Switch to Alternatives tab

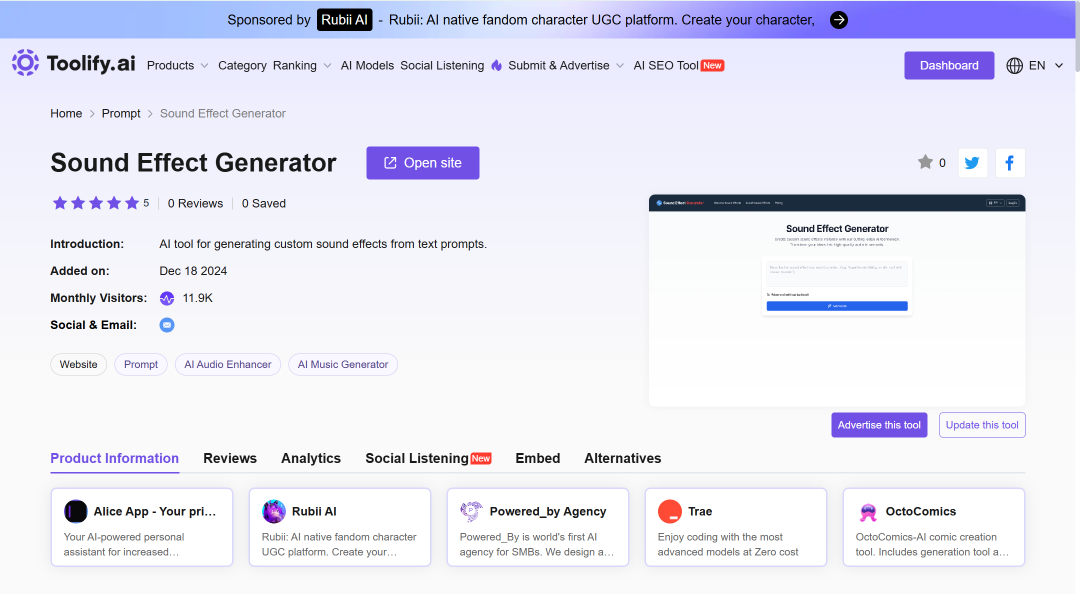pos(623,458)
